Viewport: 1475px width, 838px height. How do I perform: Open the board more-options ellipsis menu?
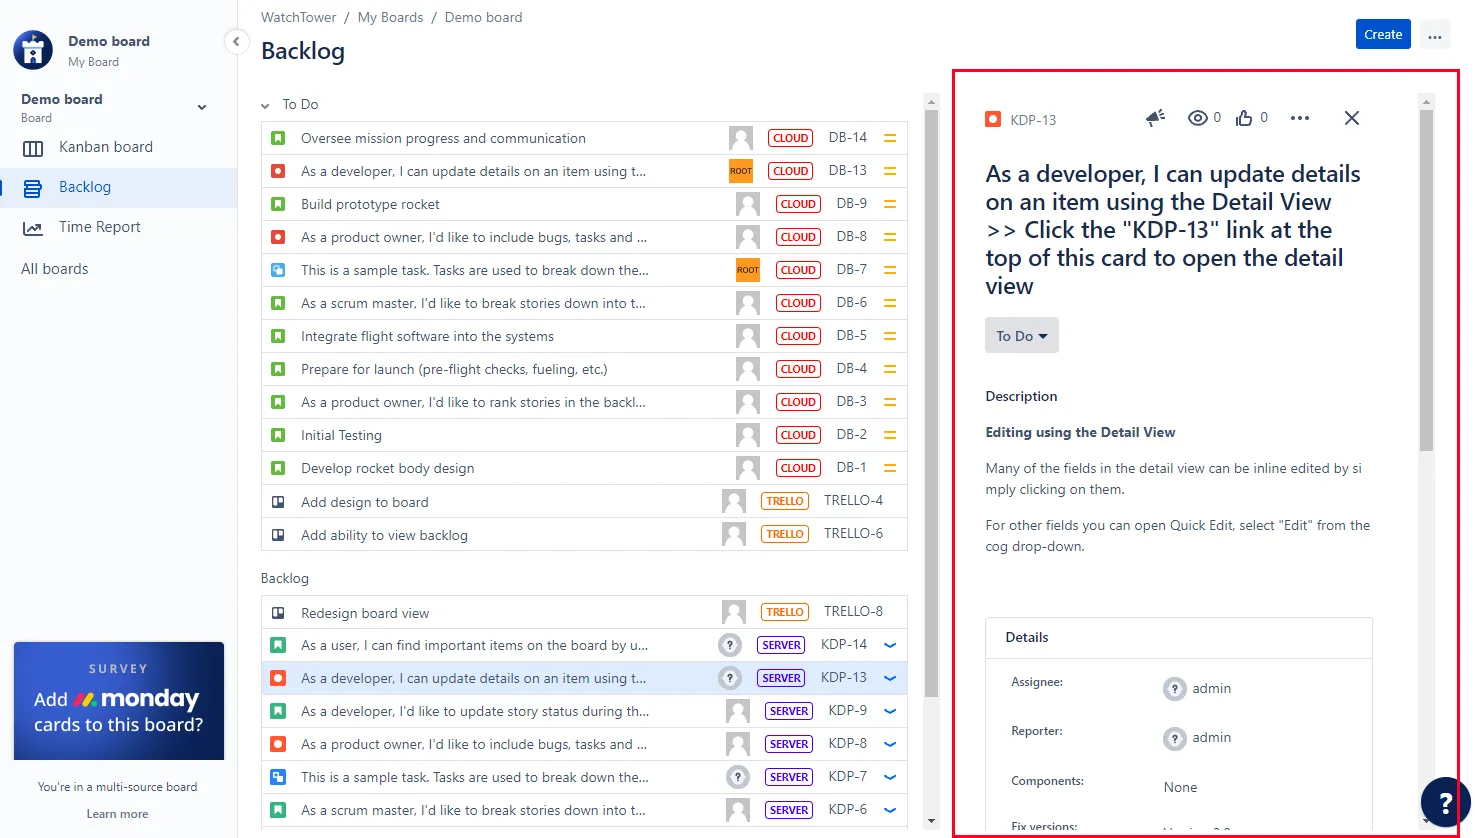point(1435,35)
